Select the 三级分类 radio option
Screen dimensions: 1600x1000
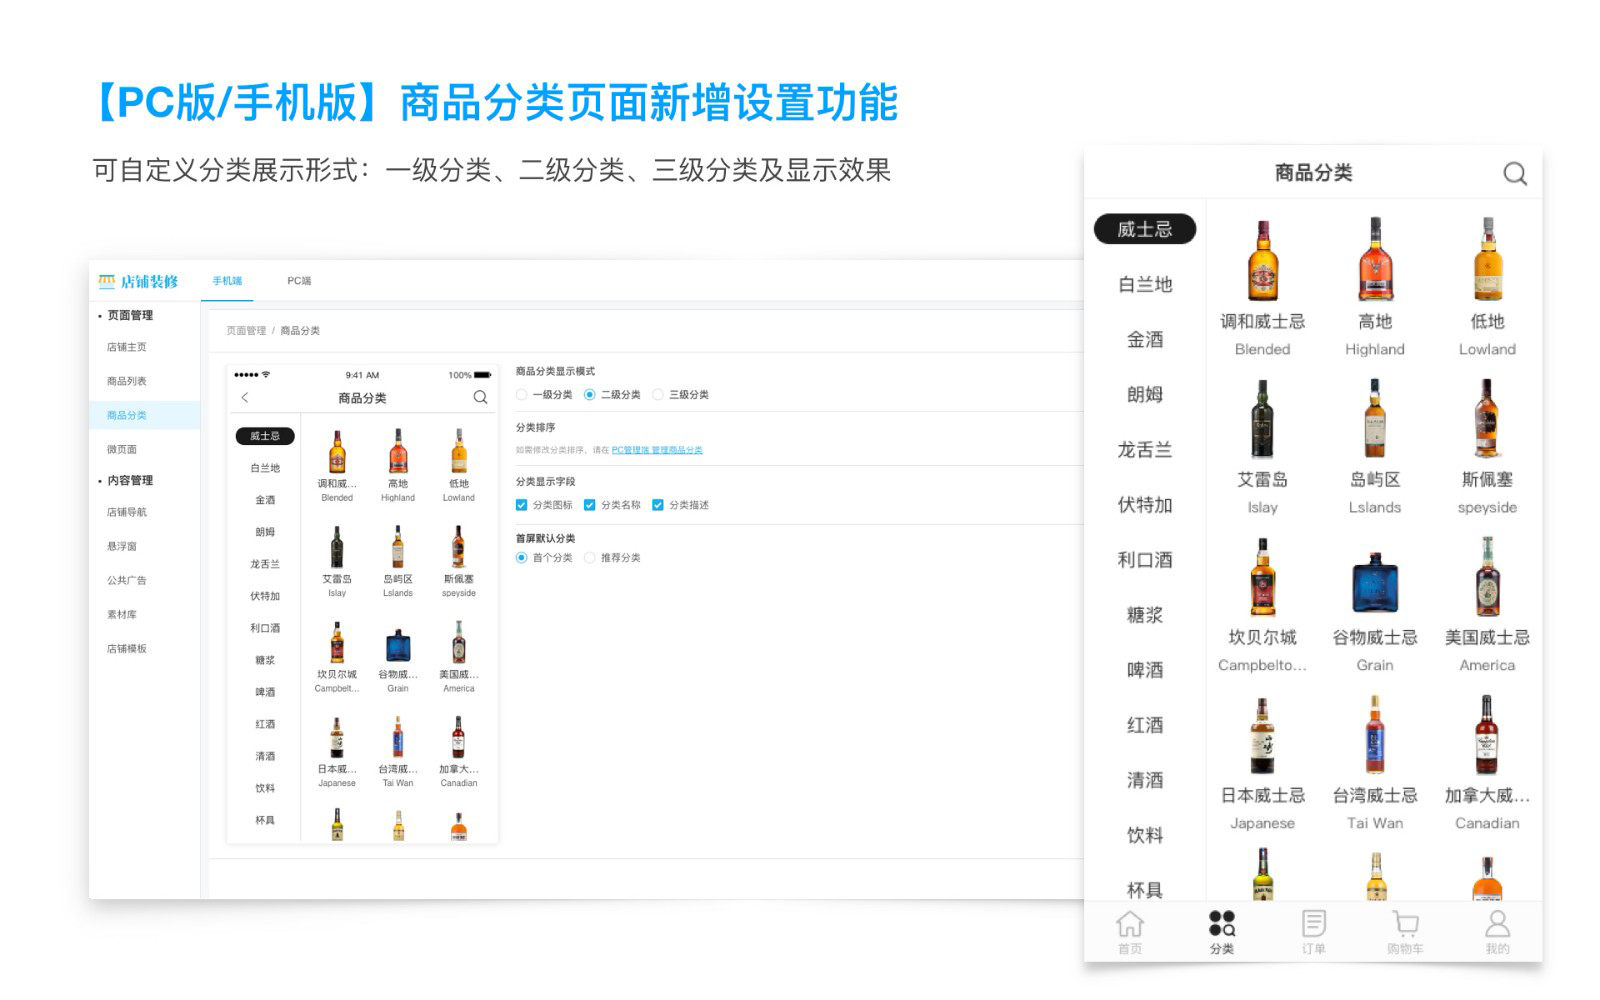point(658,395)
